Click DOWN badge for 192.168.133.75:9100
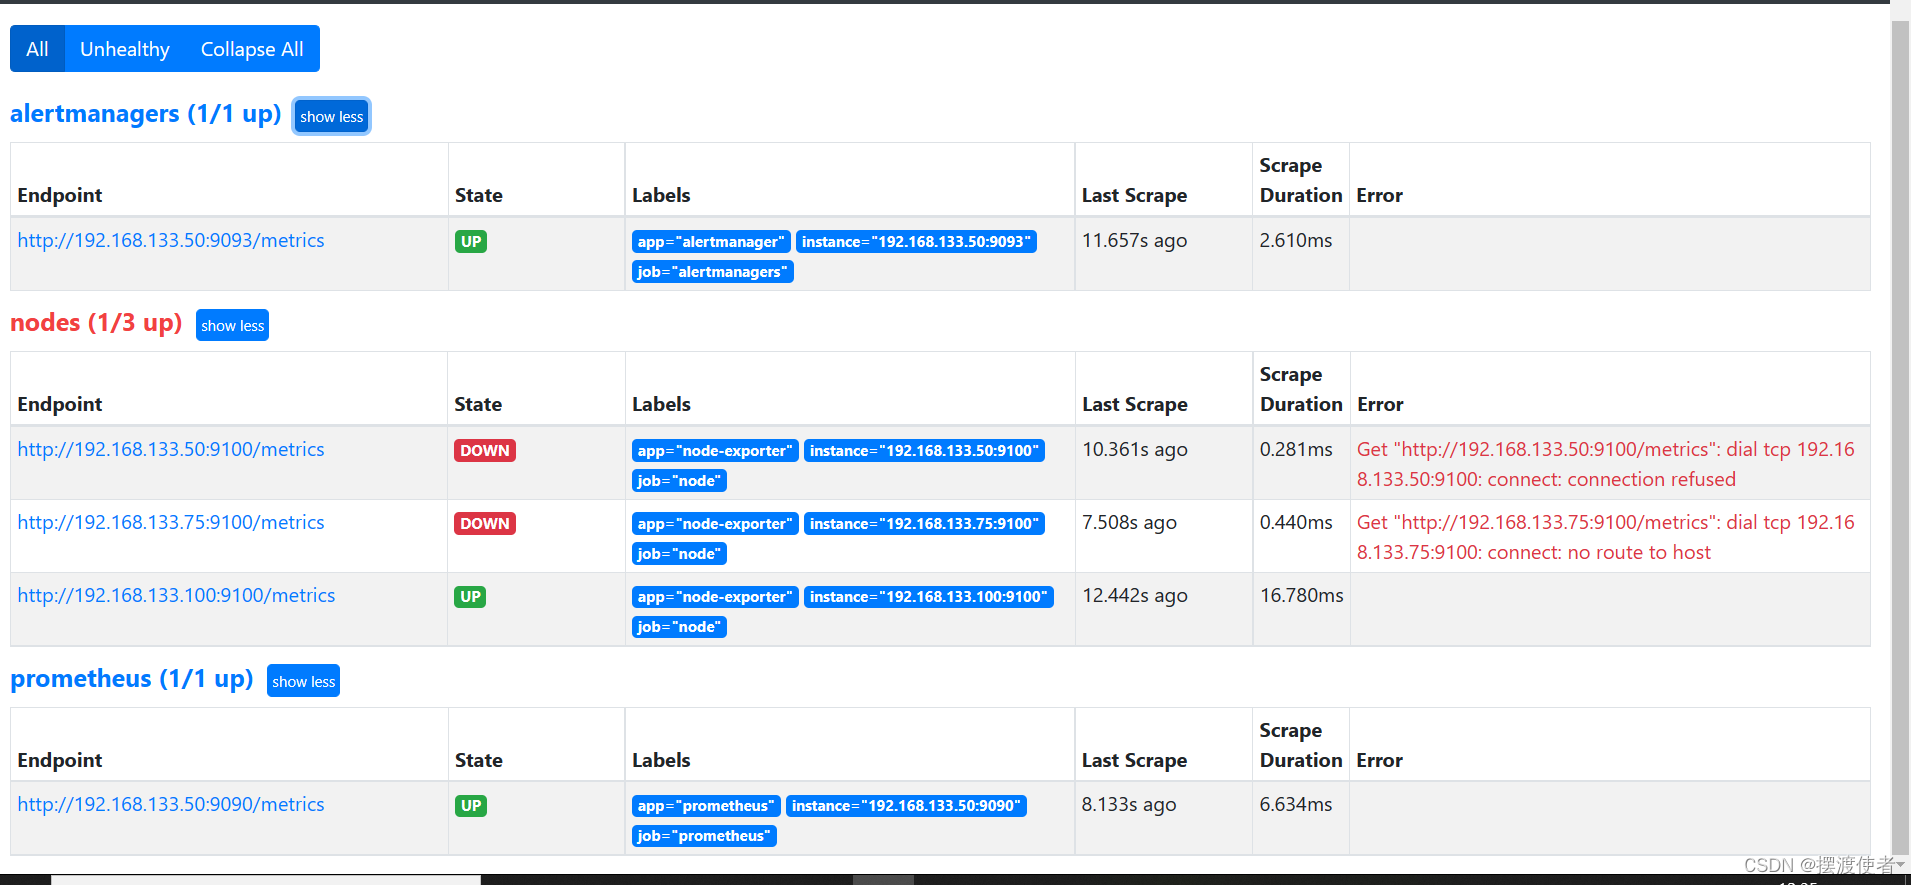The image size is (1911, 885). coord(485,523)
